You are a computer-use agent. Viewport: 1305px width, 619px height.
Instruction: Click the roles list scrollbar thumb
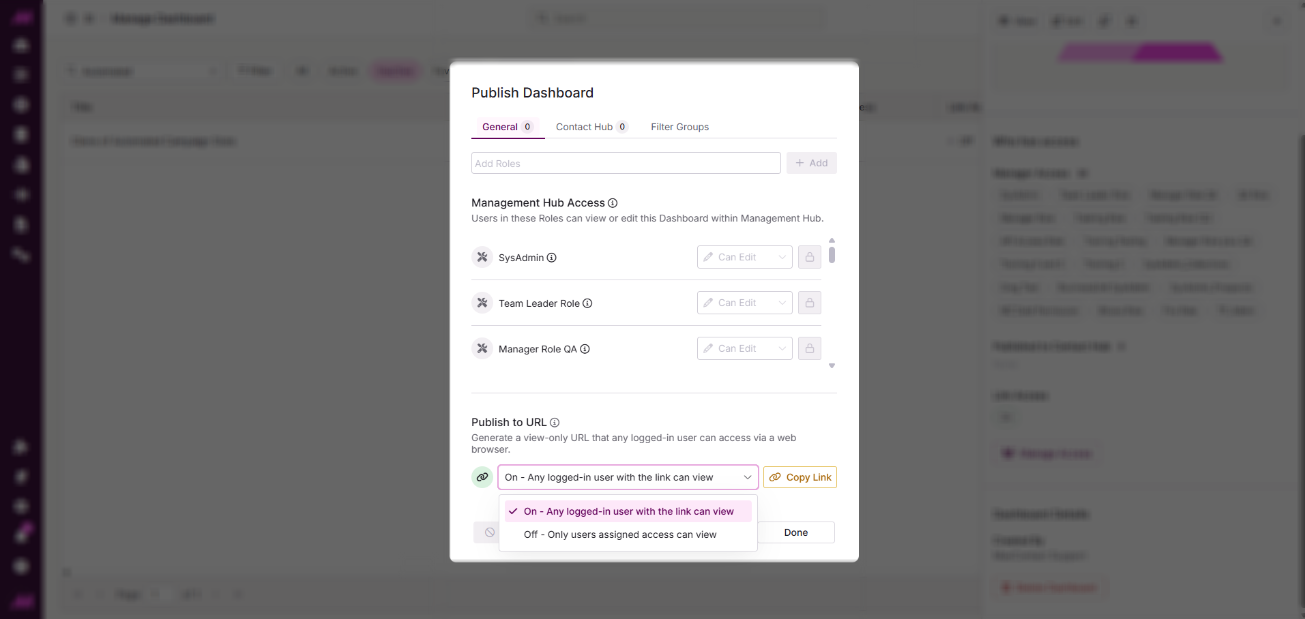coord(832,254)
